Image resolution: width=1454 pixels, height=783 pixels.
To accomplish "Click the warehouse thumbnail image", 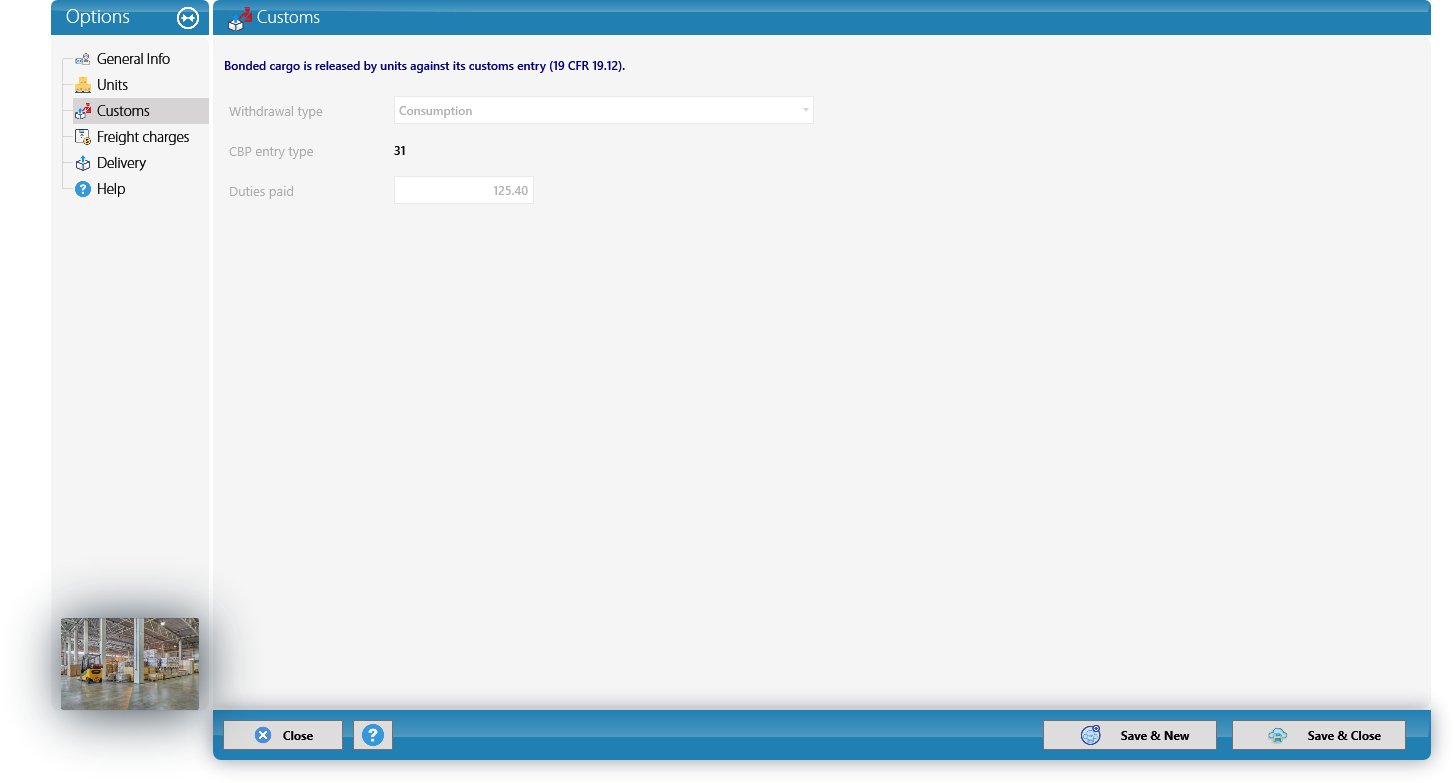I will [x=130, y=664].
